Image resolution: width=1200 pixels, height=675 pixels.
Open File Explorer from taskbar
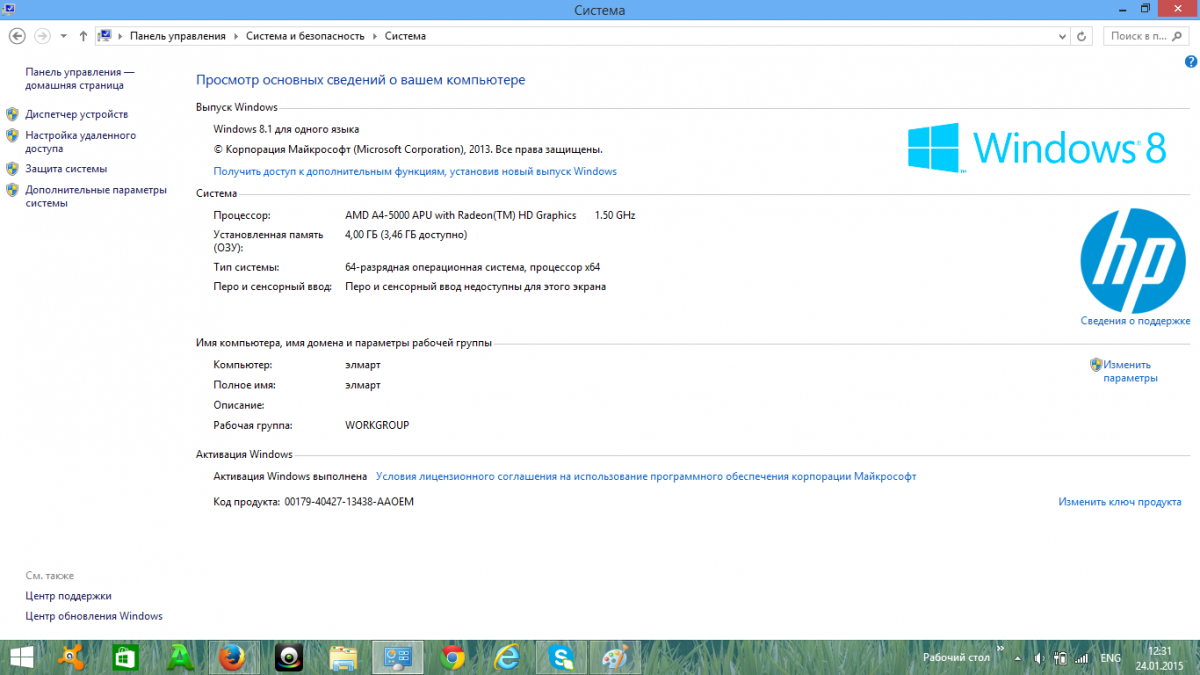(x=344, y=657)
